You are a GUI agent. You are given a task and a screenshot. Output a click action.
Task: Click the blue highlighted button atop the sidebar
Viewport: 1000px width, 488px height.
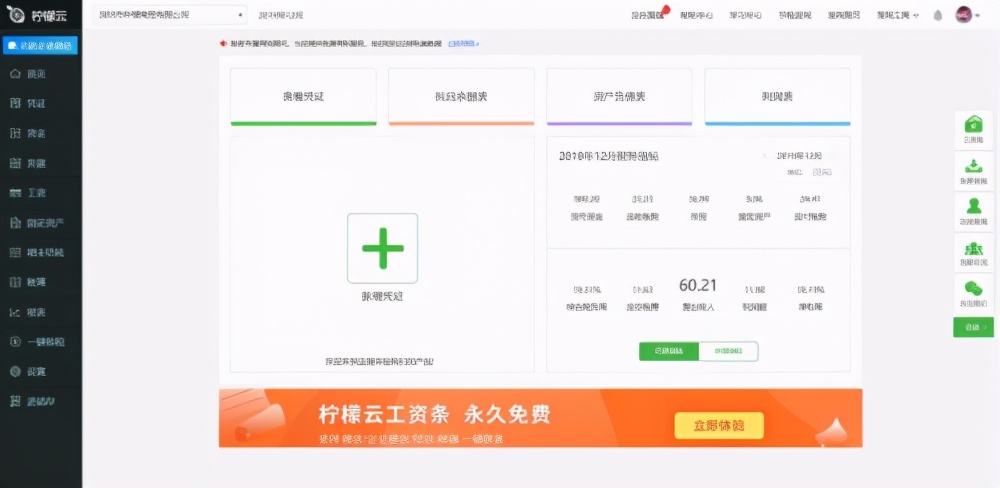click(x=41, y=45)
